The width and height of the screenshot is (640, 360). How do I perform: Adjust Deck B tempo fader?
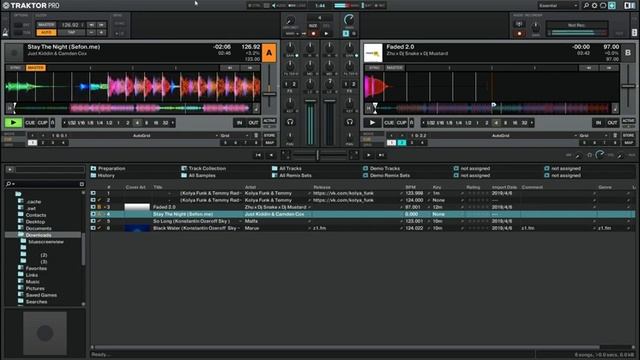point(628,86)
